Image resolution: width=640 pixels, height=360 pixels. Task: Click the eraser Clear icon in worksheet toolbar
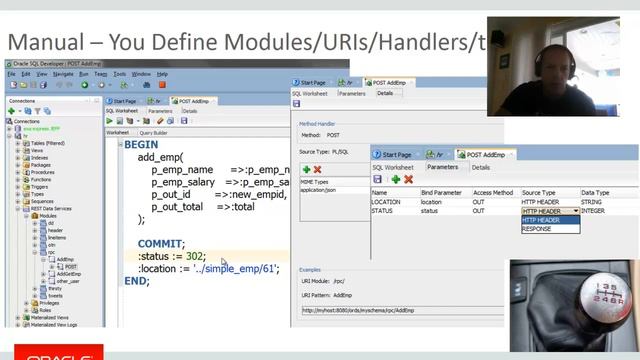(x=160, y=121)
